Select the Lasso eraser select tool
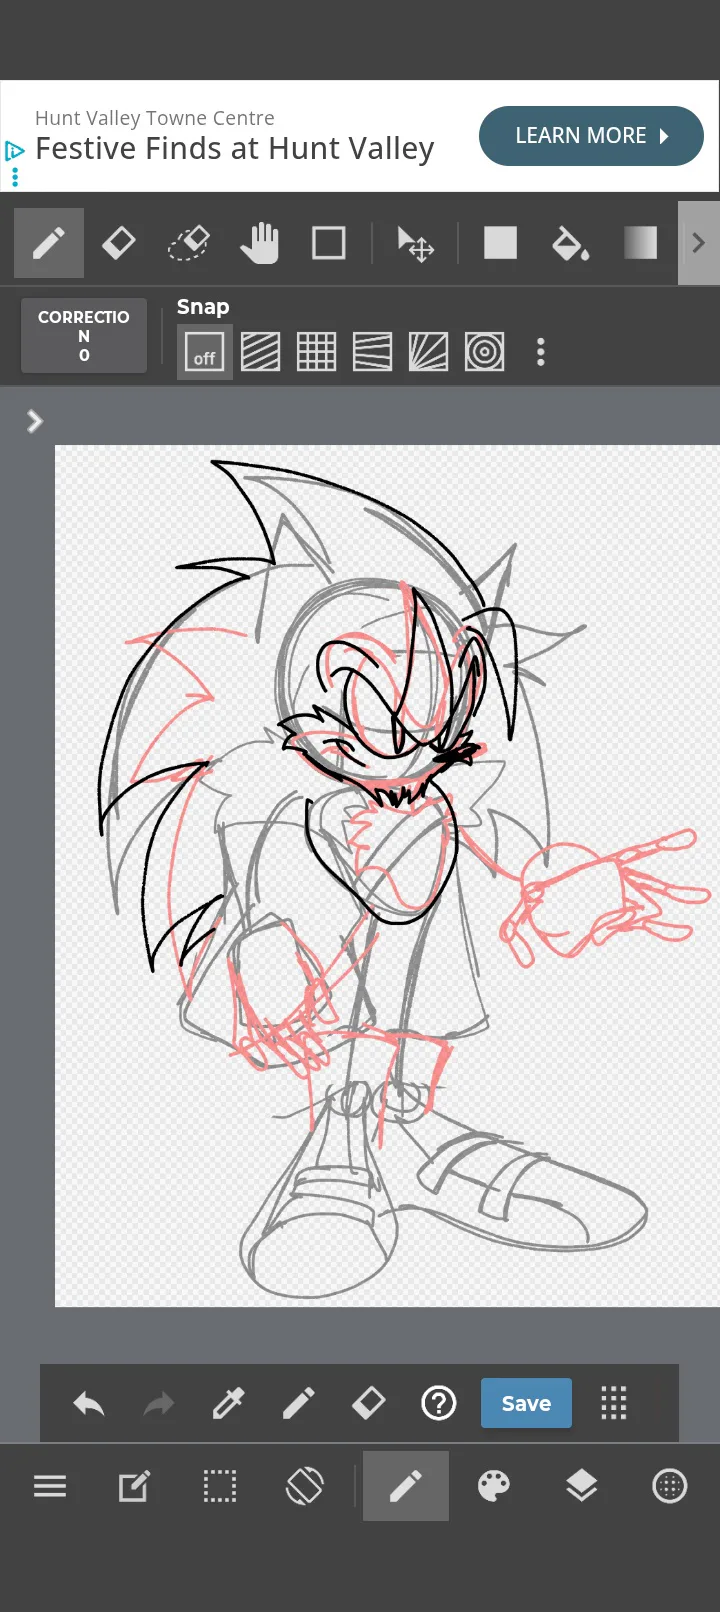The image size is (720, 1612). click(x=188, y=243)
